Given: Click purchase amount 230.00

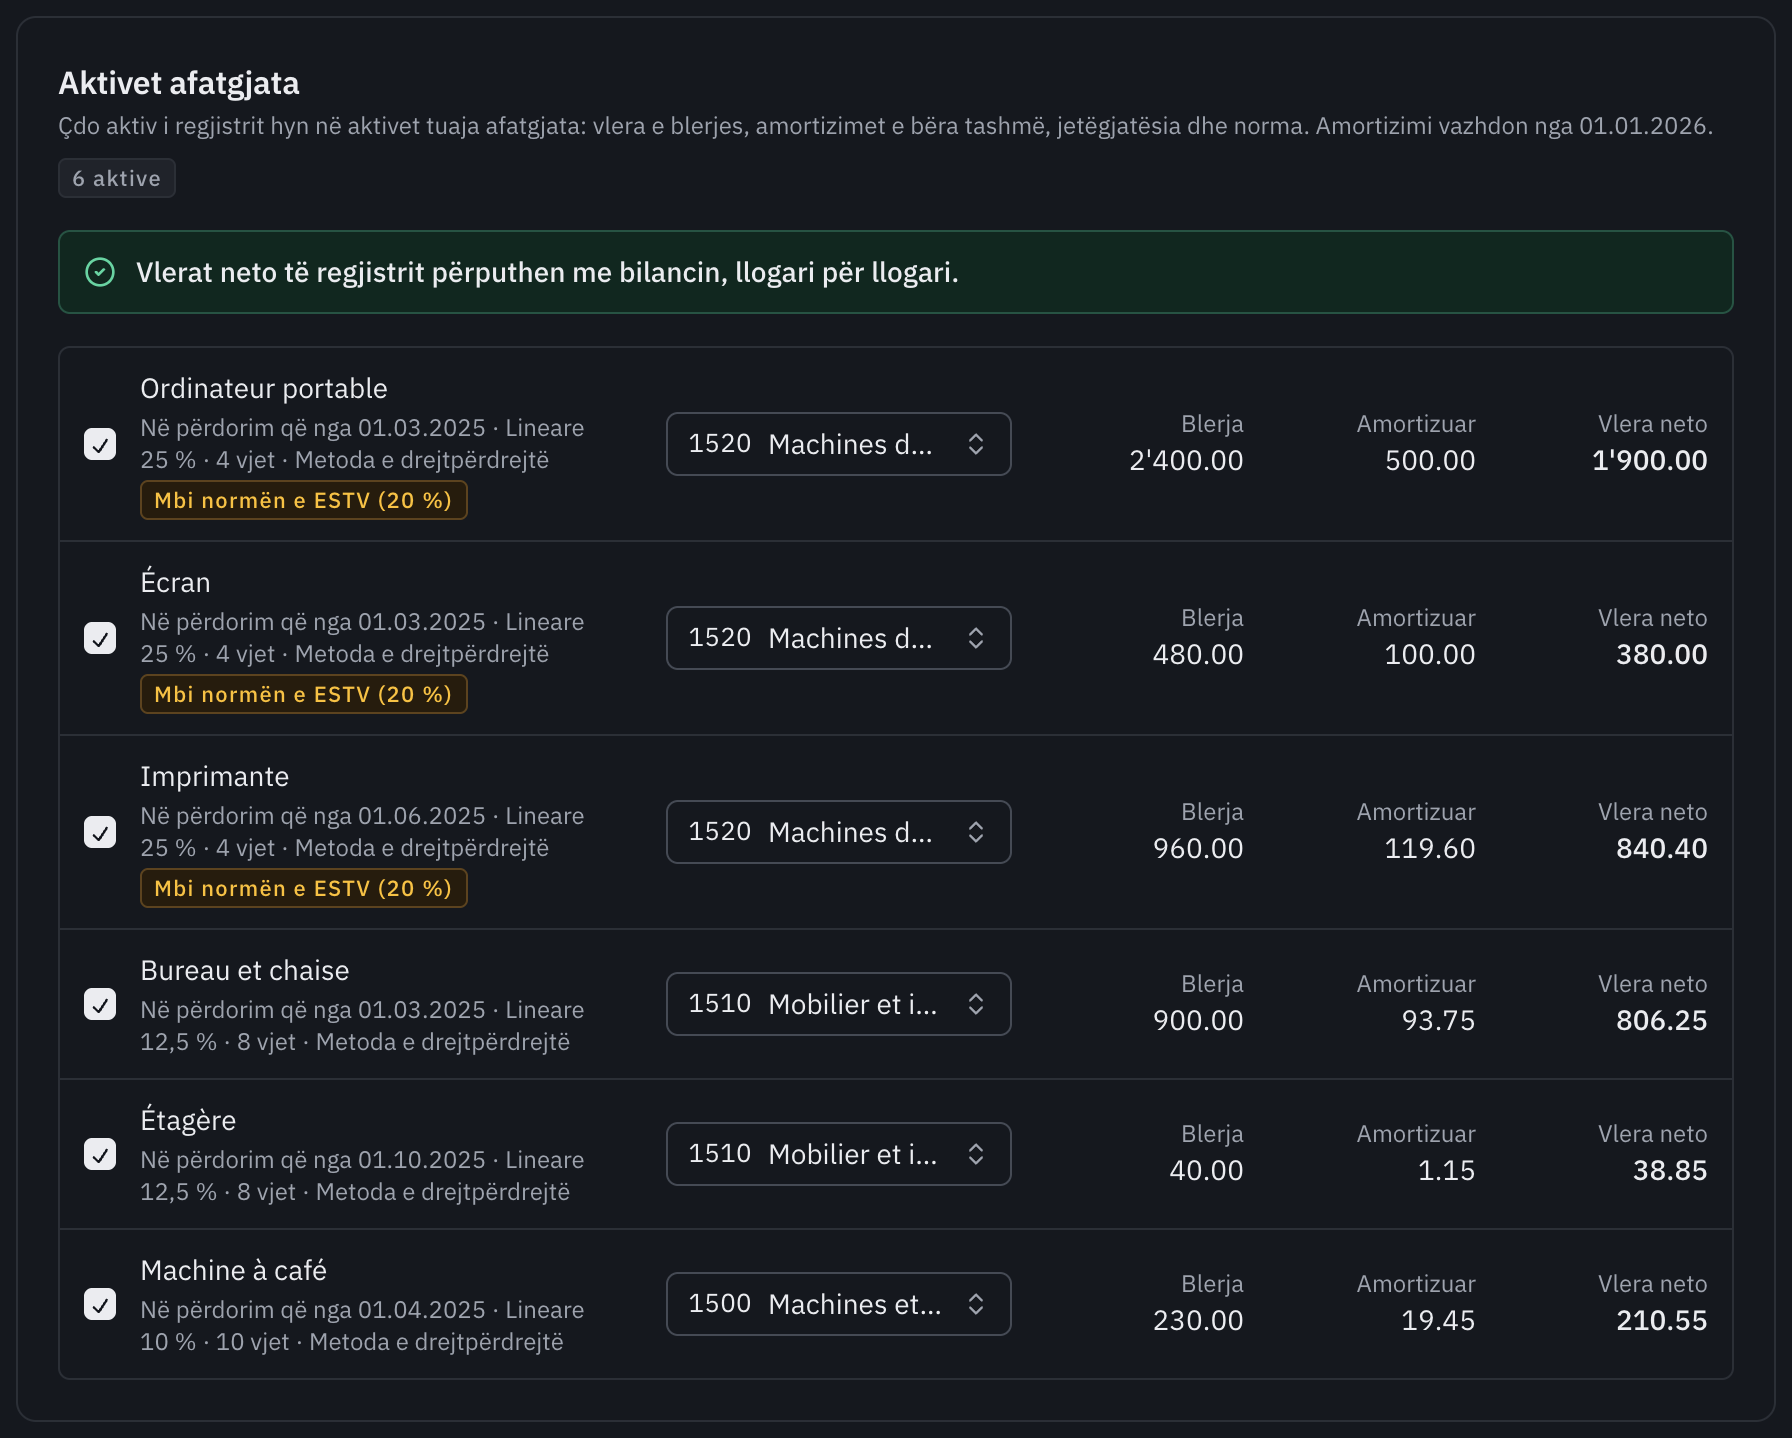Looking at the screenshot, I should (1198, 1320).
